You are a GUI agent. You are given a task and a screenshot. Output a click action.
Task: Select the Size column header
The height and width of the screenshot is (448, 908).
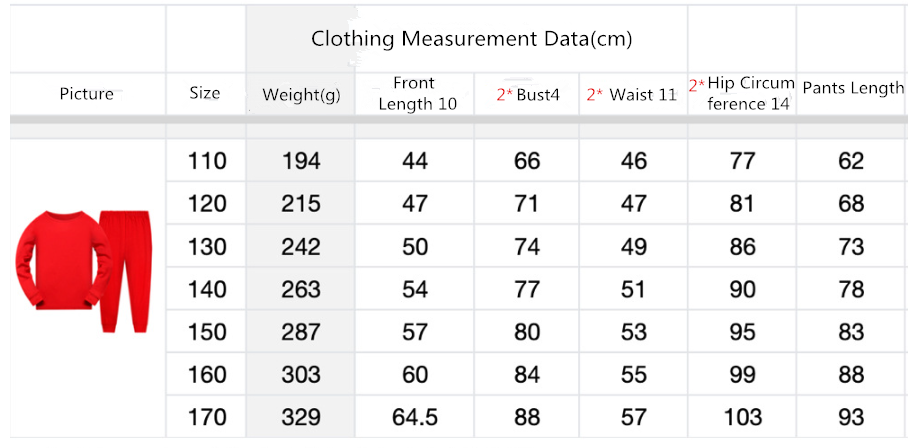(205, 93)
